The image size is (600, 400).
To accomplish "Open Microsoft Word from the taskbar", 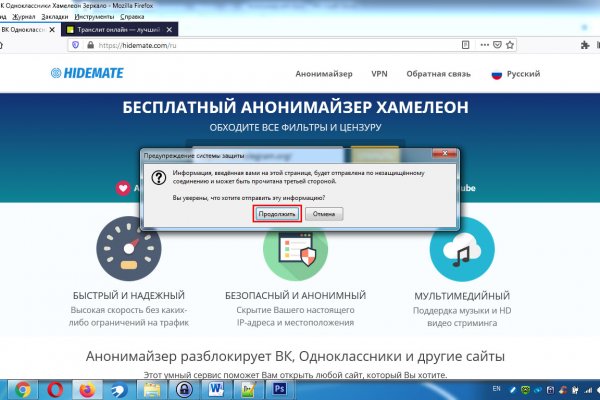I will click(x=219, y=388).
